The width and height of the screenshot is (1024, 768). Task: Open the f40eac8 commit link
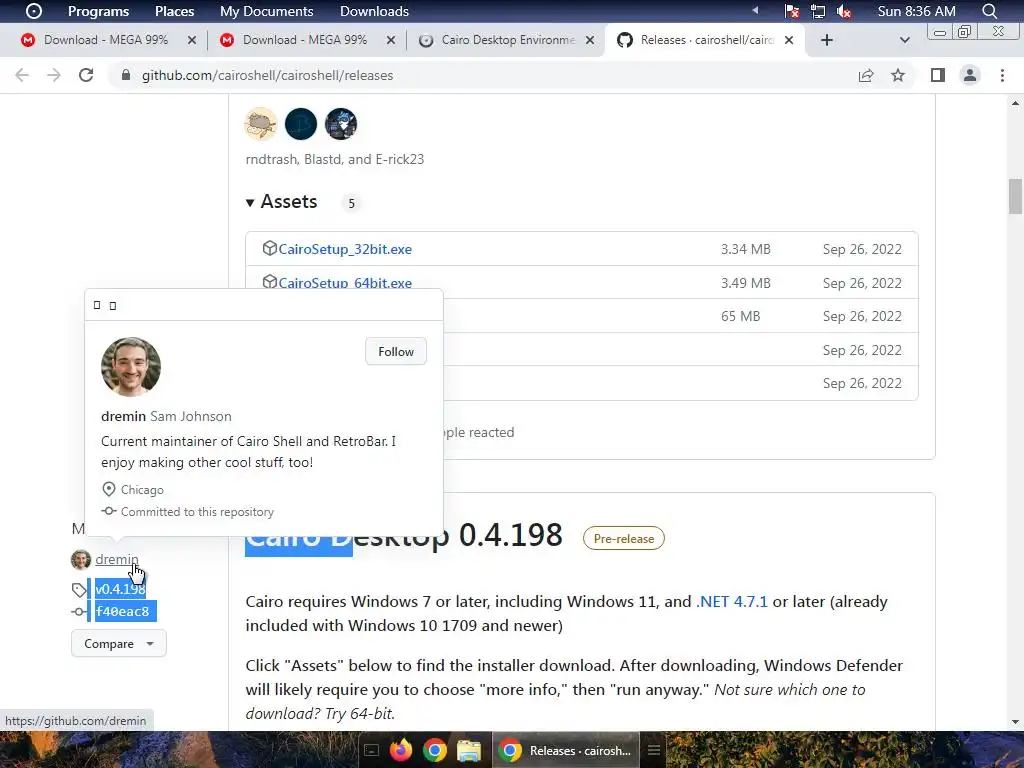pos(122,611)
